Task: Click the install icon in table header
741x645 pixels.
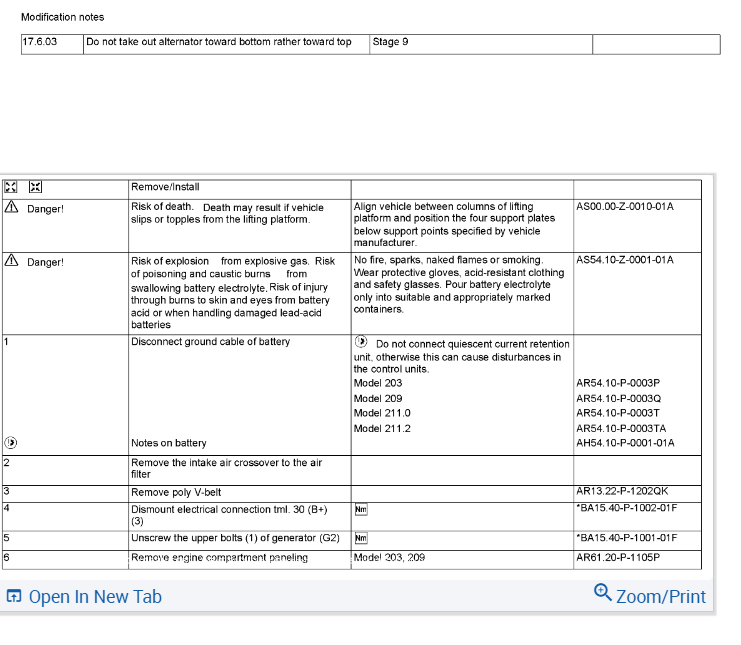Action: point(35,187)
